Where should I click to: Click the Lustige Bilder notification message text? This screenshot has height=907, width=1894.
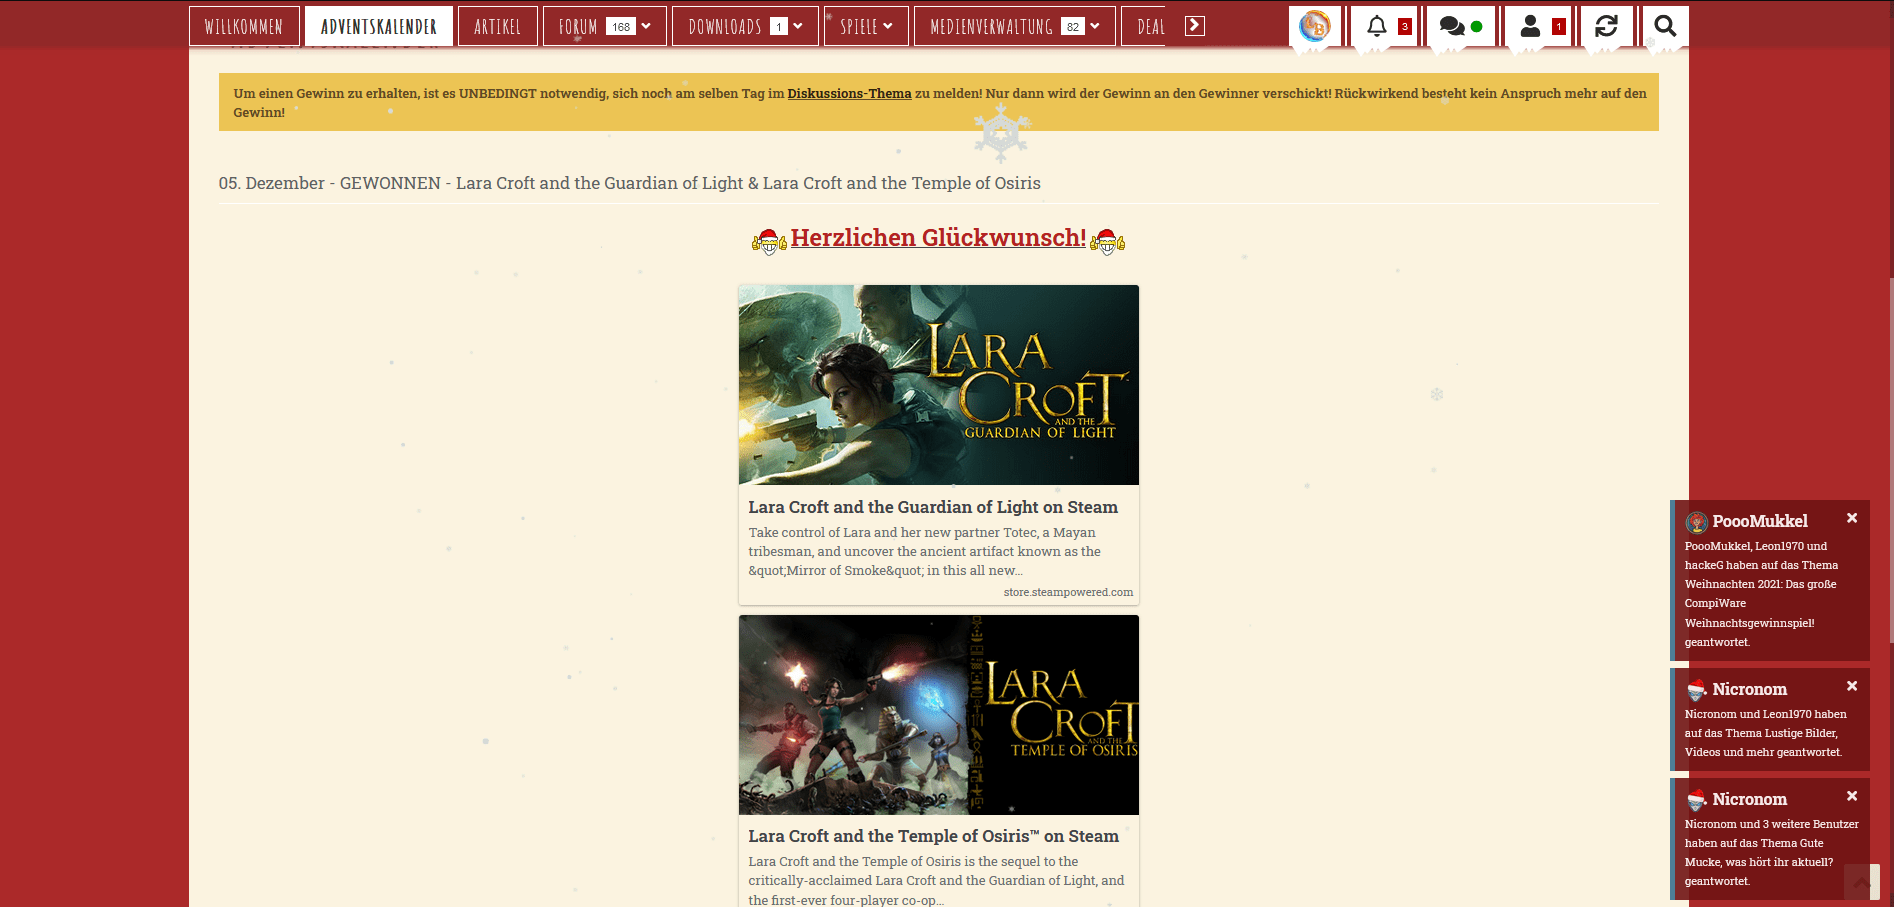[1765, 733]
